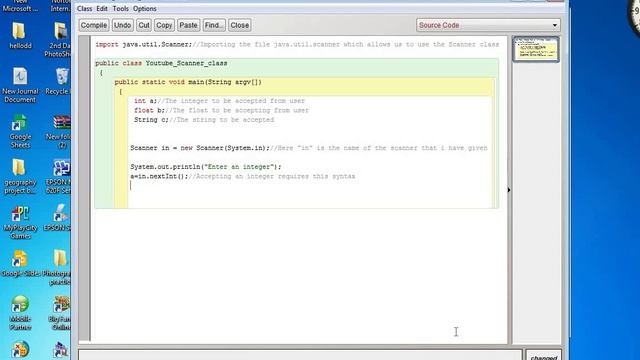640x360 pixels.
Task: Select the geography project folder icon
Action: coord(20,176)
